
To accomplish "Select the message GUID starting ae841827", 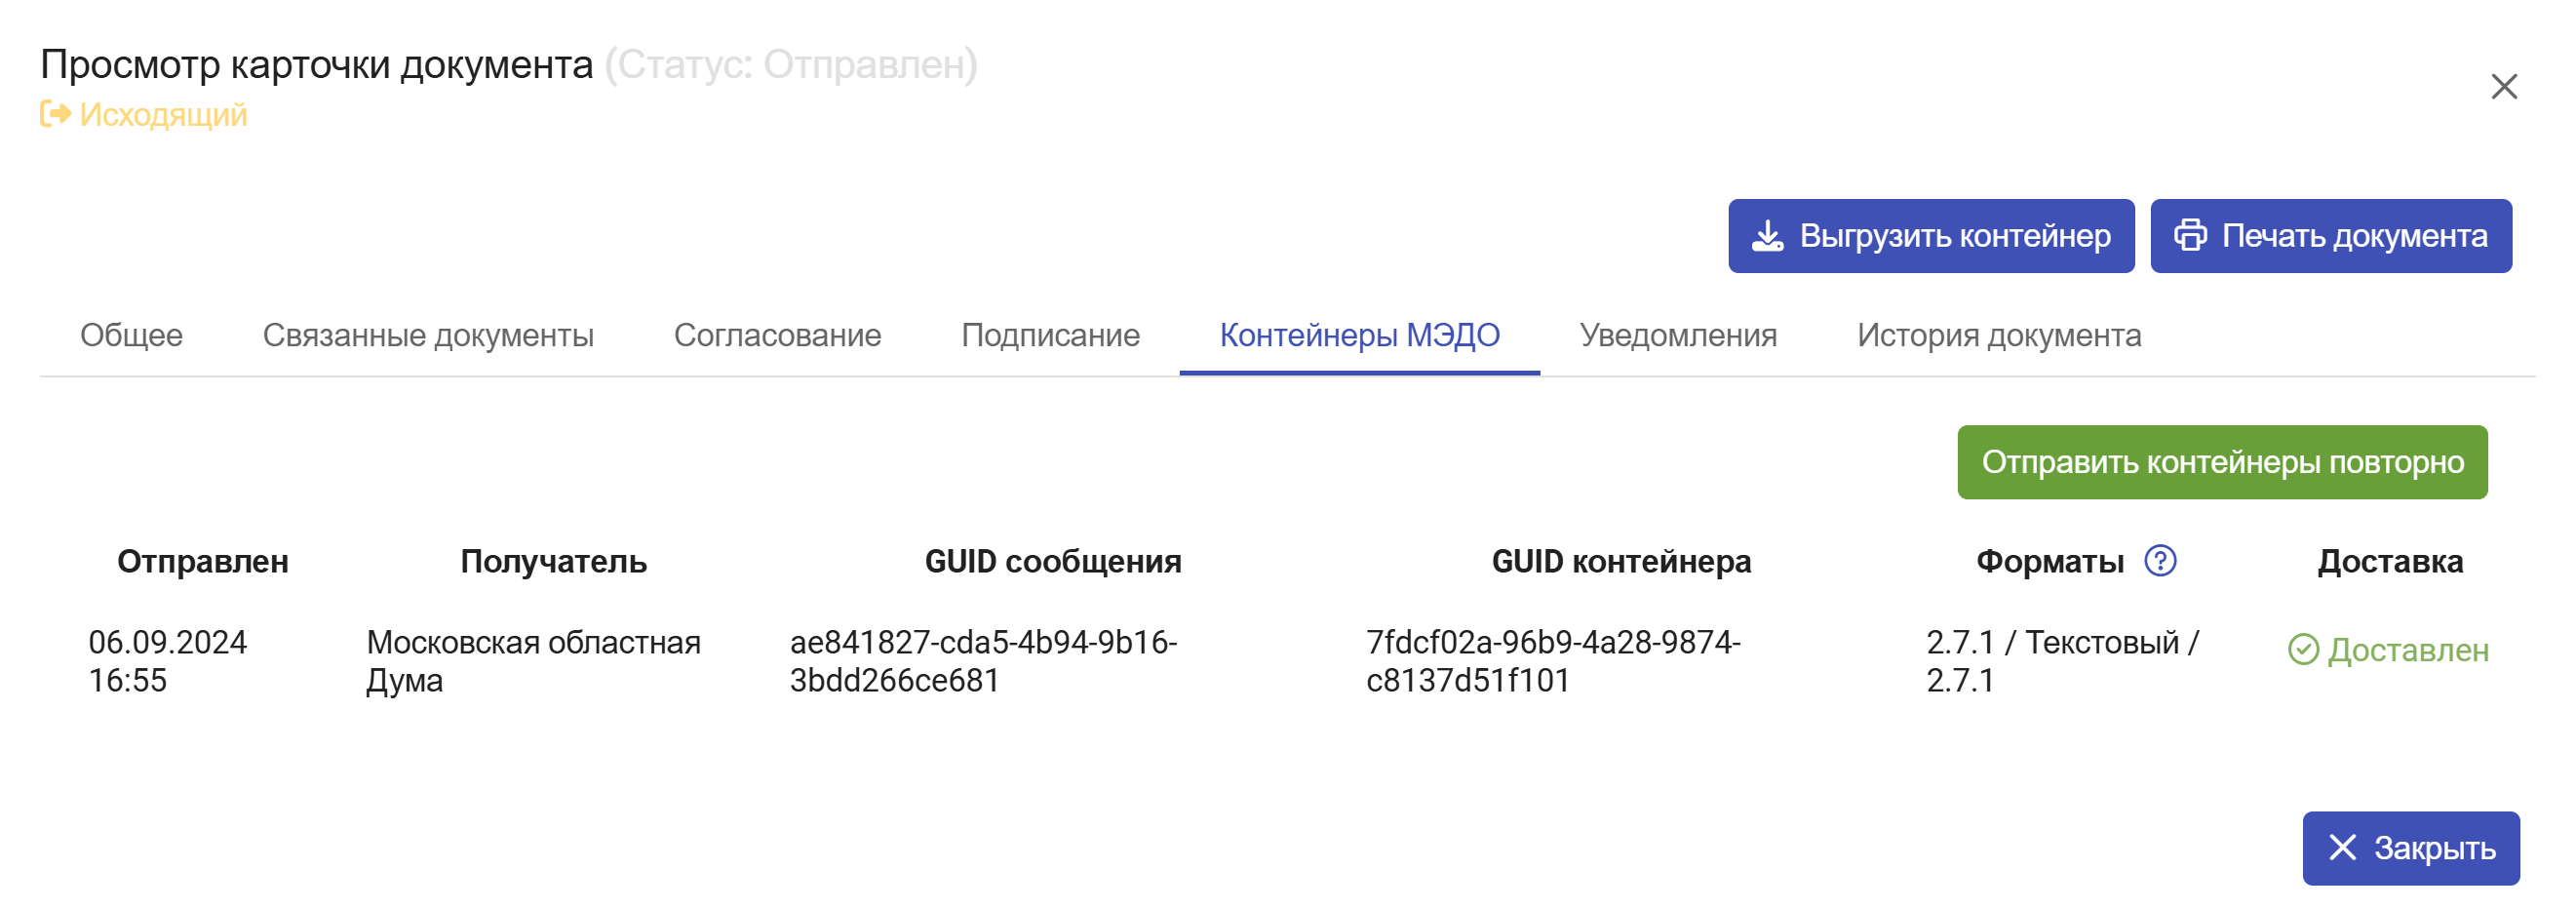I will pyautogui.click(x=983, y=661).
